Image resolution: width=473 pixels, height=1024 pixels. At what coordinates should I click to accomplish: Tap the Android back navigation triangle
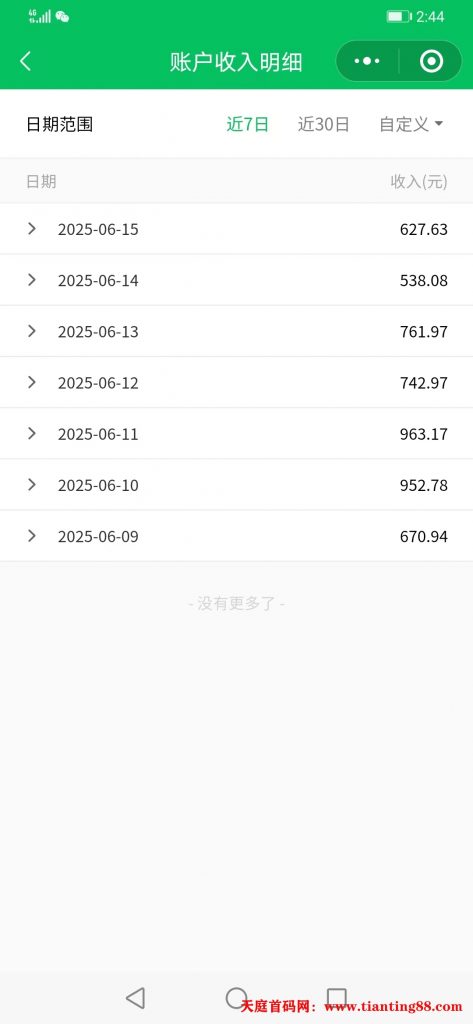pos(135,997)
